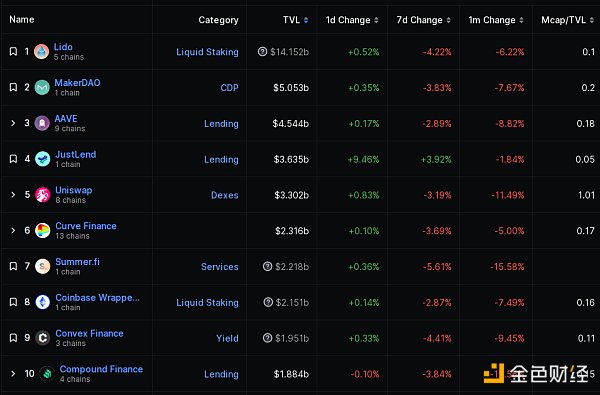Screen dimensions: 600x395
Task: Expand the Uniswap row chevron
Action: coord(13,194)
